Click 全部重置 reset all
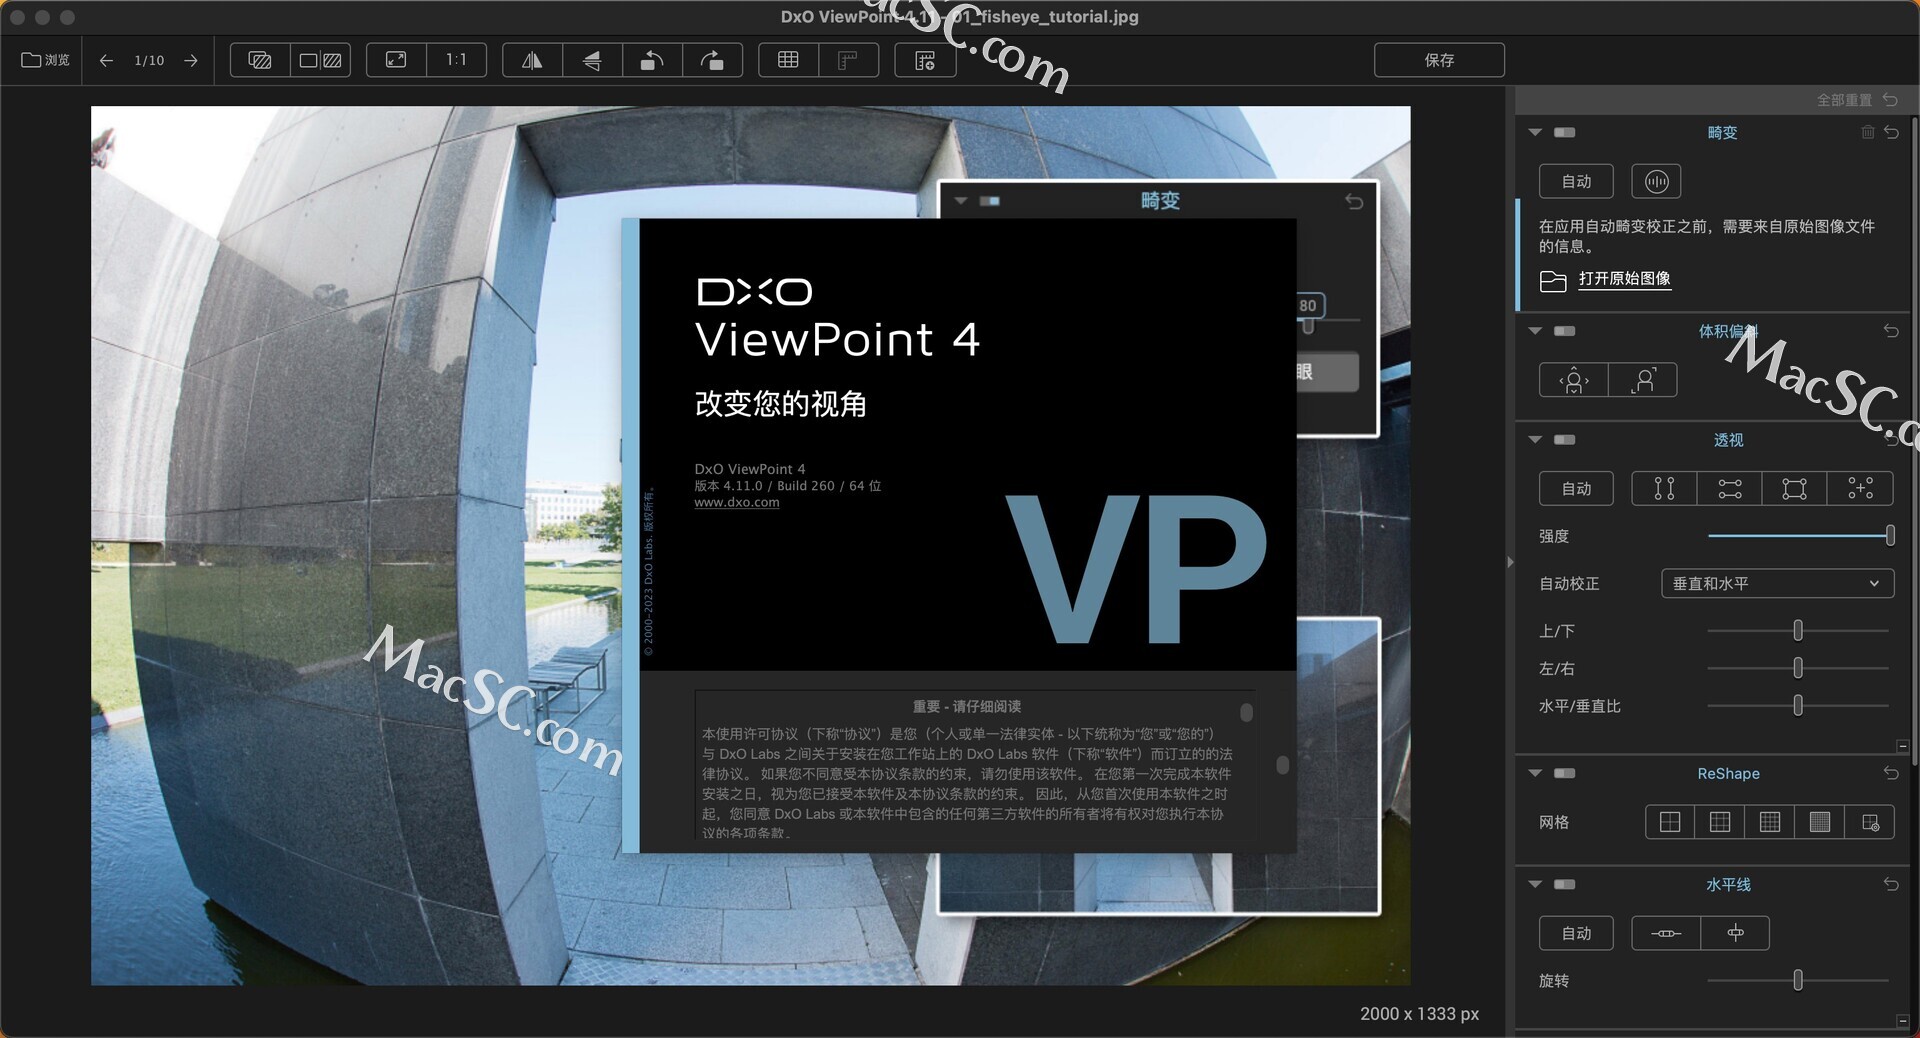 (x=1856, y=100)
